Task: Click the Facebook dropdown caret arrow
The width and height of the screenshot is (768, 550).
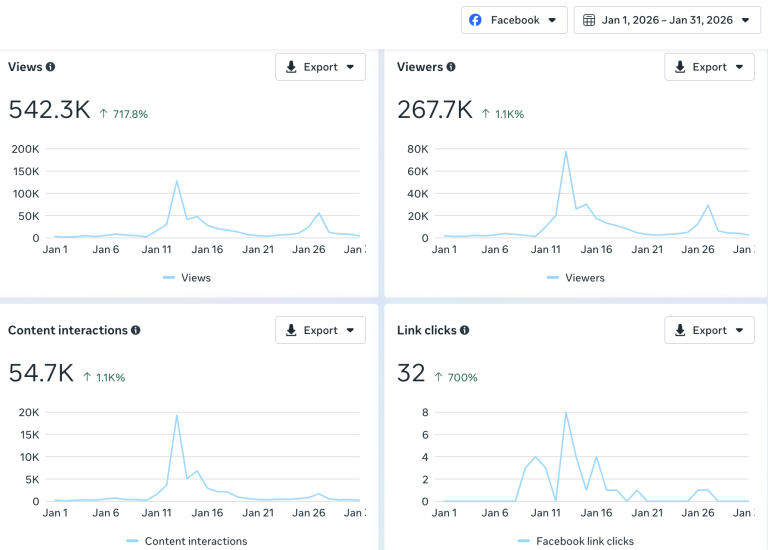Action: point(552,20)
